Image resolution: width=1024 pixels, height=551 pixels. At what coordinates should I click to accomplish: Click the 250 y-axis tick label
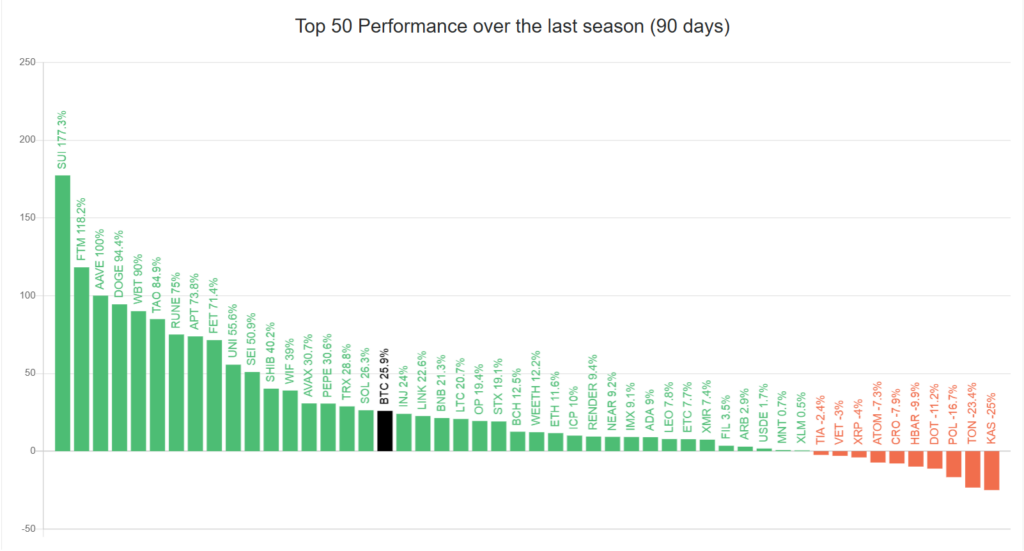(x=28, y=63)
